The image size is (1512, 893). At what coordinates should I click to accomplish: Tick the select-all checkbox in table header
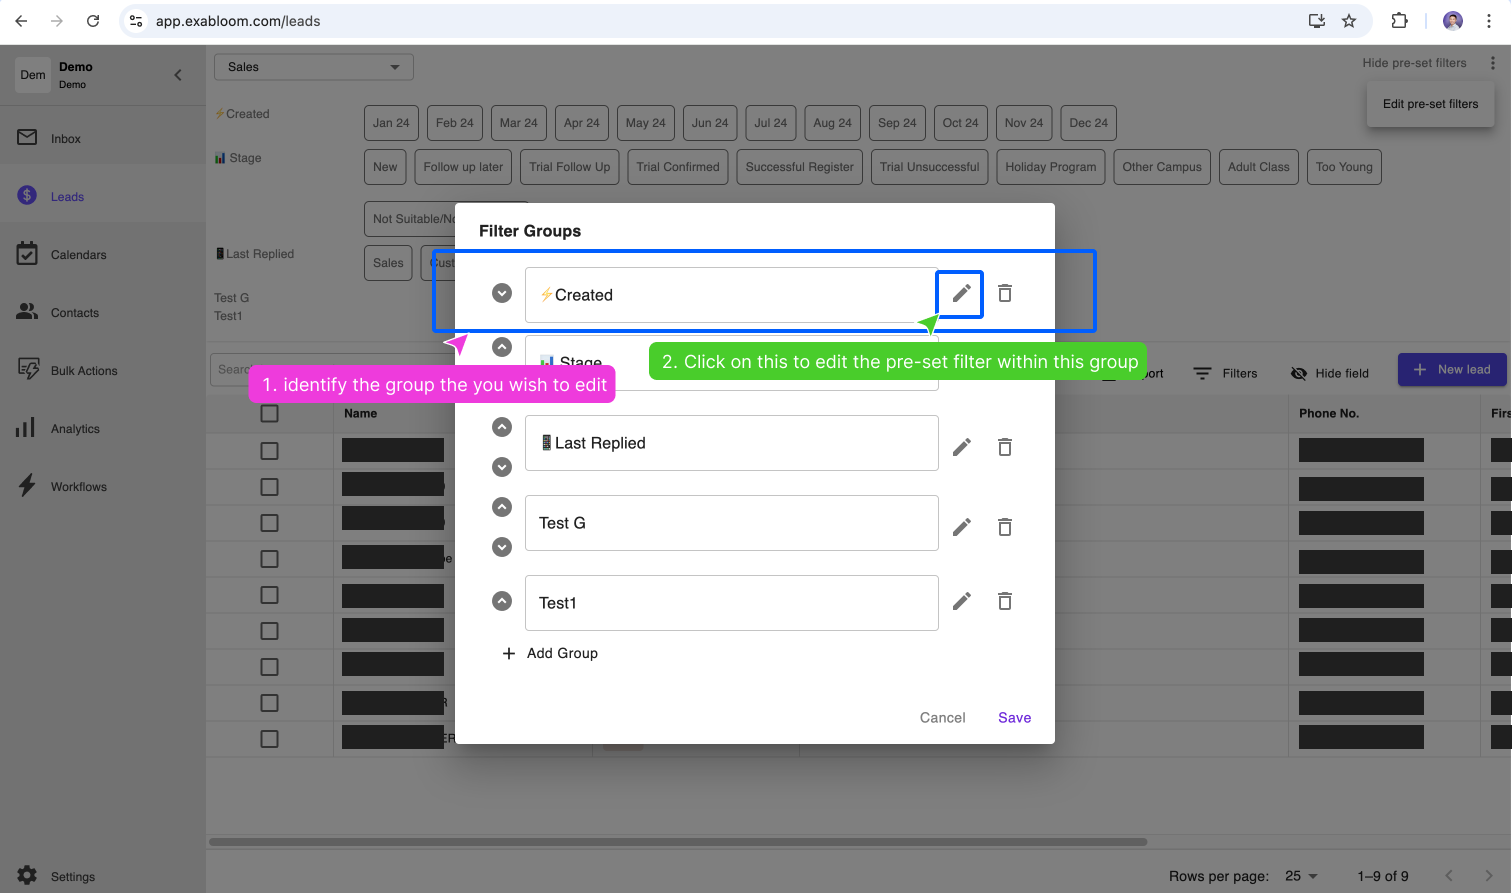(269, 414)
